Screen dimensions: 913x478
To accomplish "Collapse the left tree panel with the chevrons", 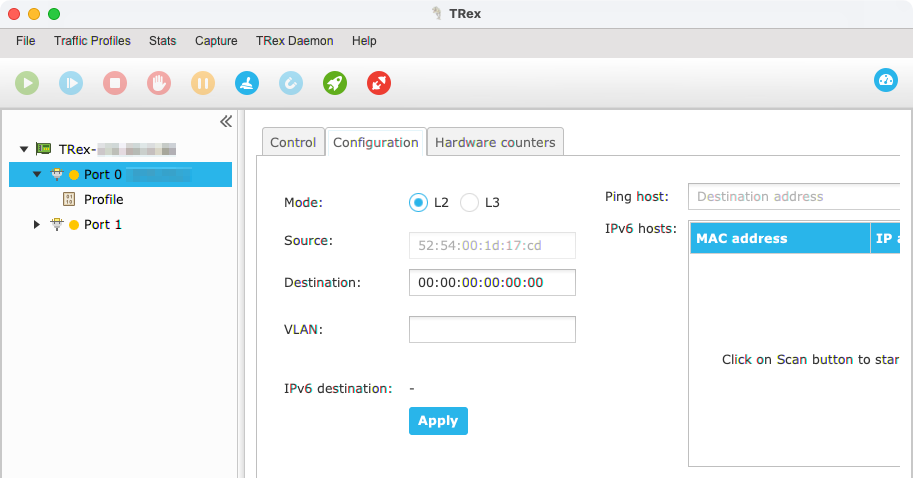I will tap(226, 121).
